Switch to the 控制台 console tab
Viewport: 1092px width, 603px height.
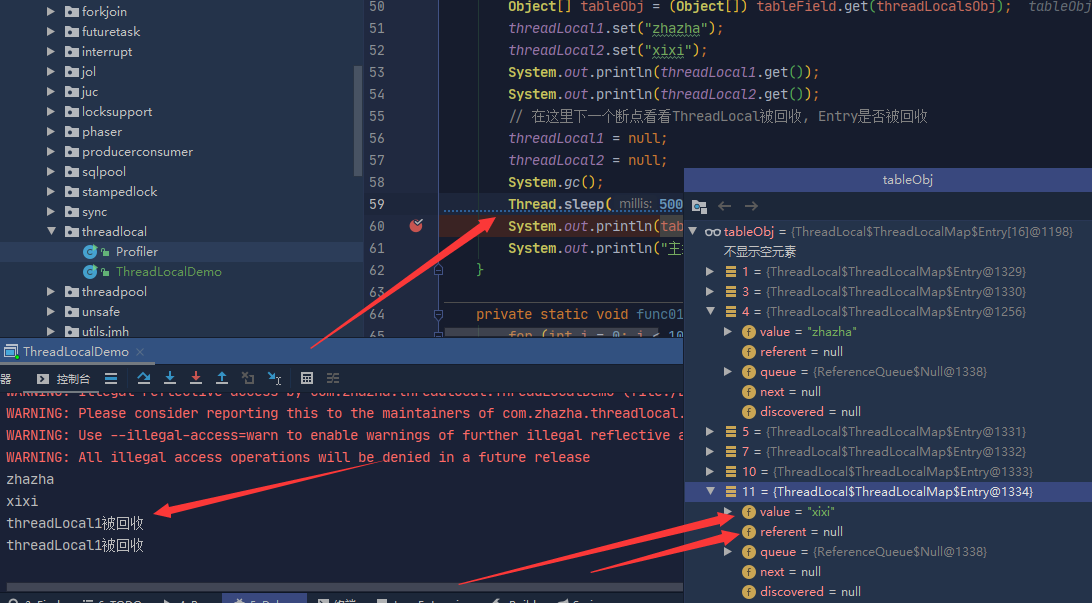point(63,378)
